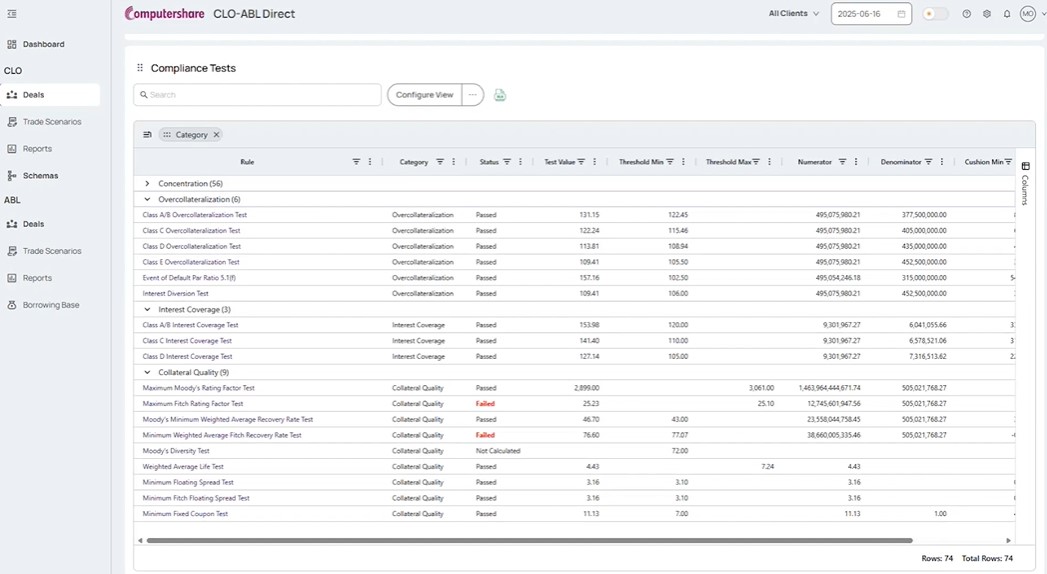Collapse the Overcollateralization (6) group
Viewport: 1047px width, 574px height.
(x=147, y=199)
